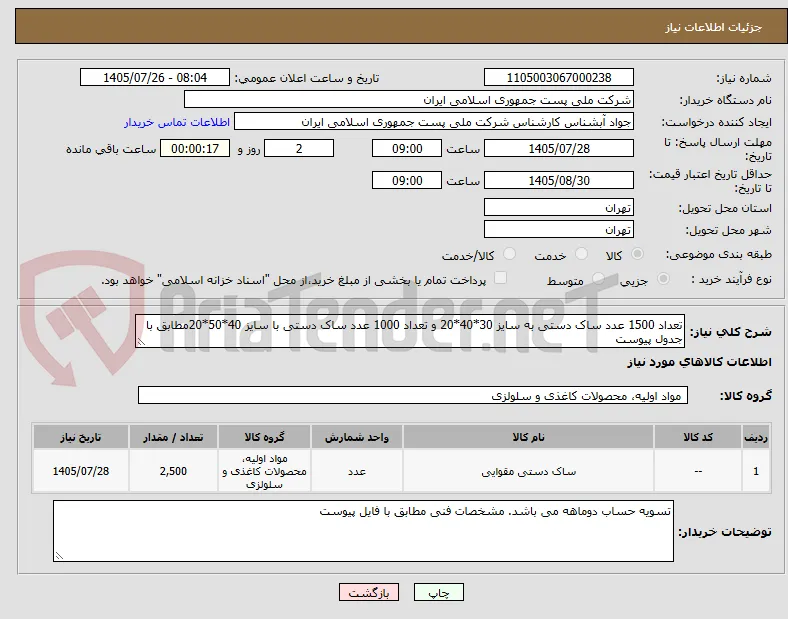Click the delivery city field تهران
The height and width of the screenshot is (619, 788).
point(559,230)
